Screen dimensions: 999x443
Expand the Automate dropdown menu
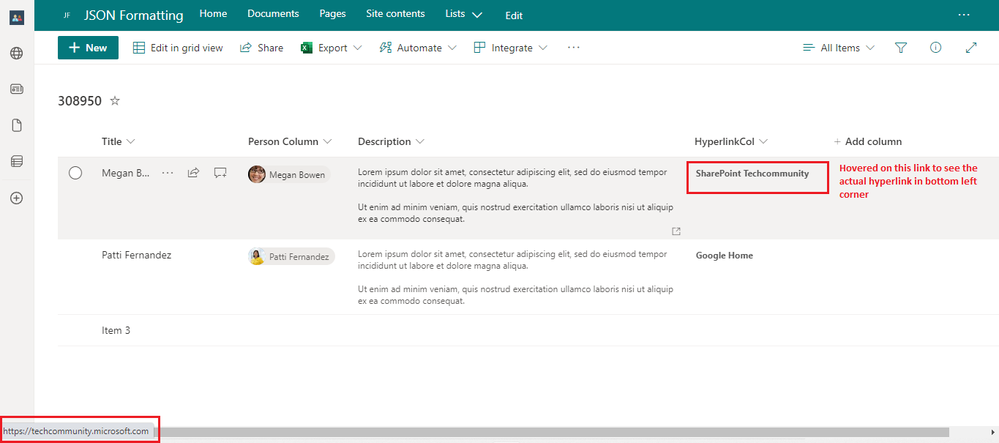pos(418,48)
